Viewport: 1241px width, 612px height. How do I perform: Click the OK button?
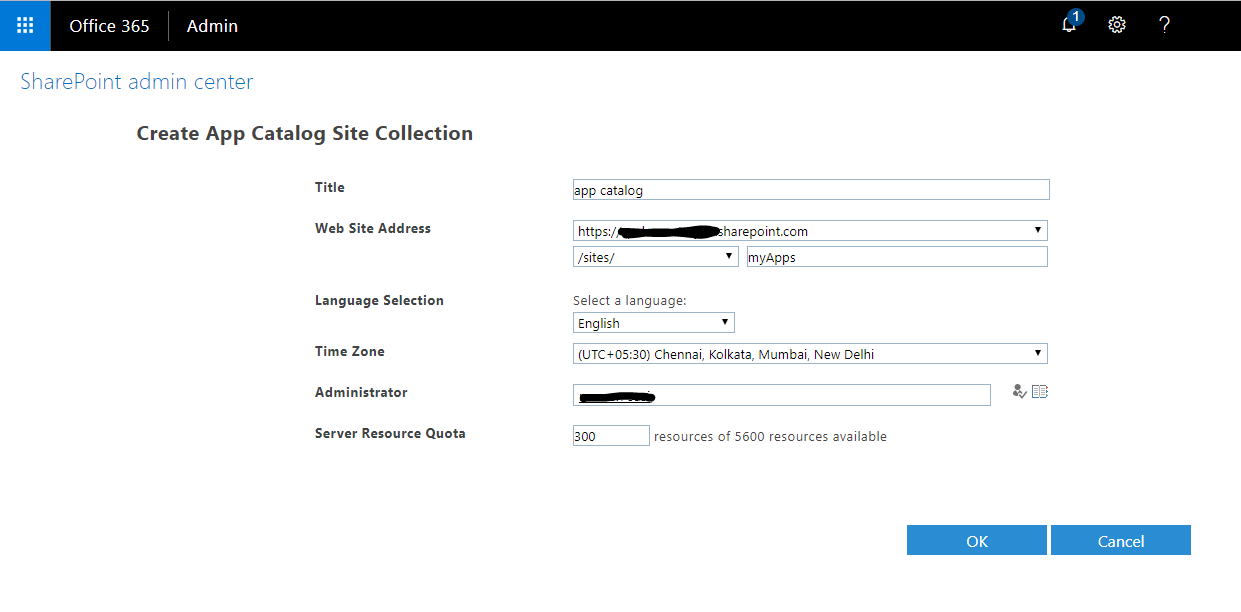976,540
